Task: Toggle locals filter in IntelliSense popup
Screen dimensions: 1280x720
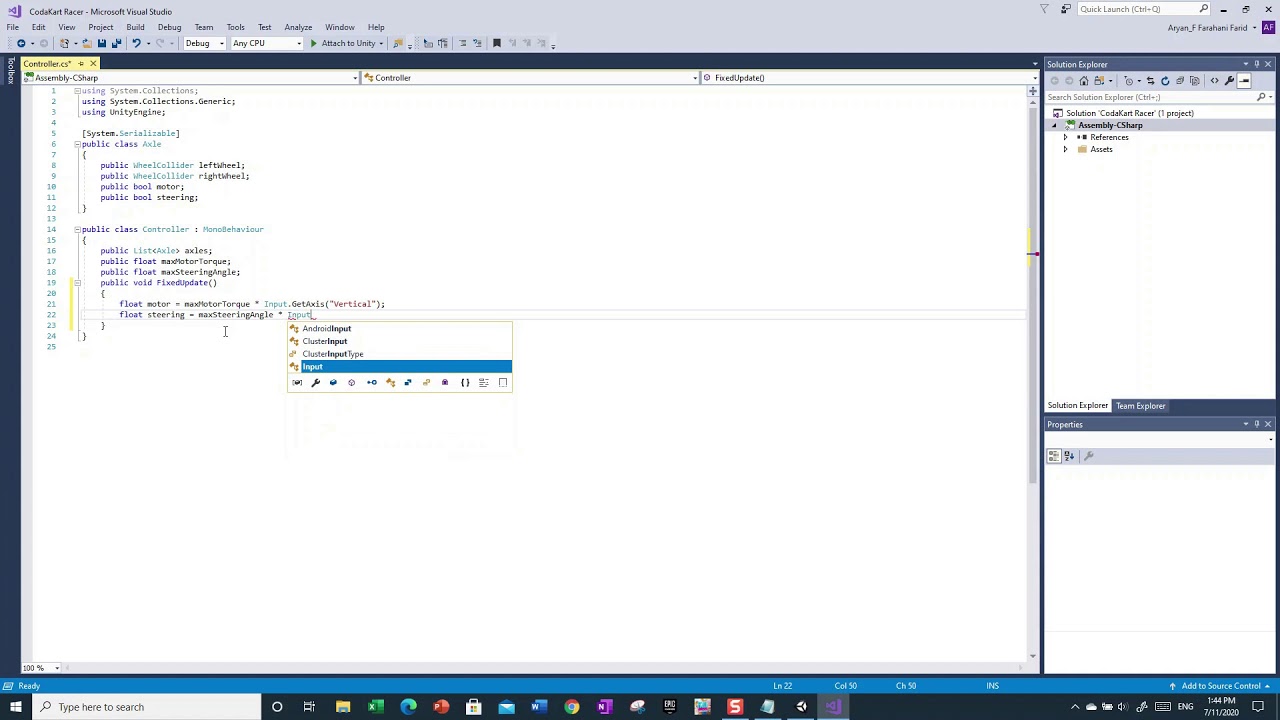Action: click(297, 382)
